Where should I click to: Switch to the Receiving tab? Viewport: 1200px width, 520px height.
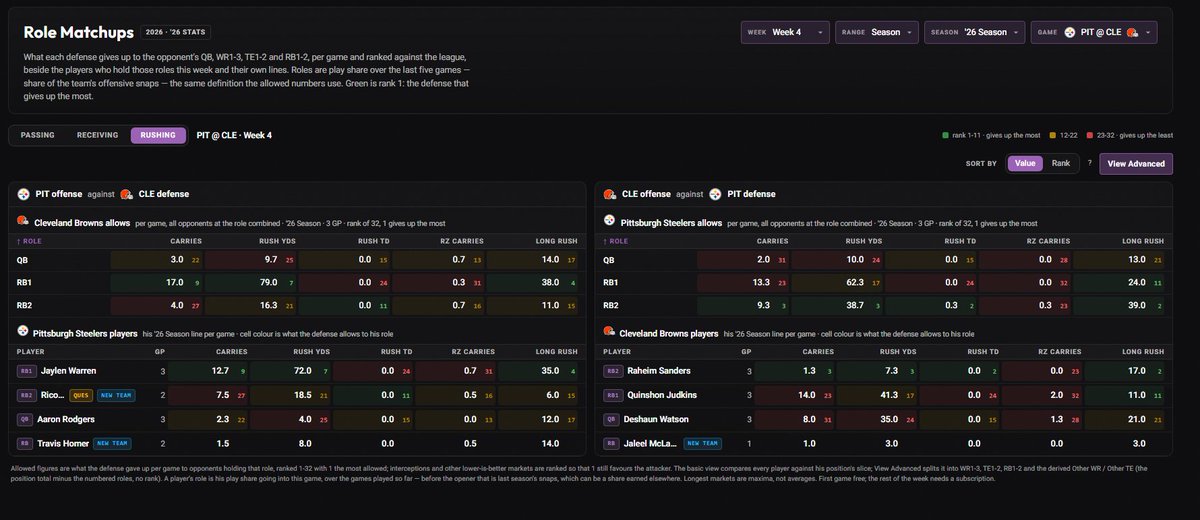pyautogui.click(x=97, y=135)
